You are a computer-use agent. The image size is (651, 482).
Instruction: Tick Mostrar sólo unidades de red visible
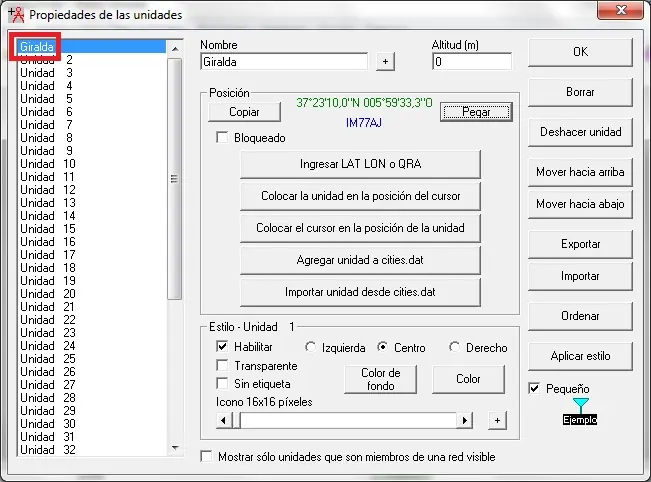pyautogui.click(x=206, y=456)
